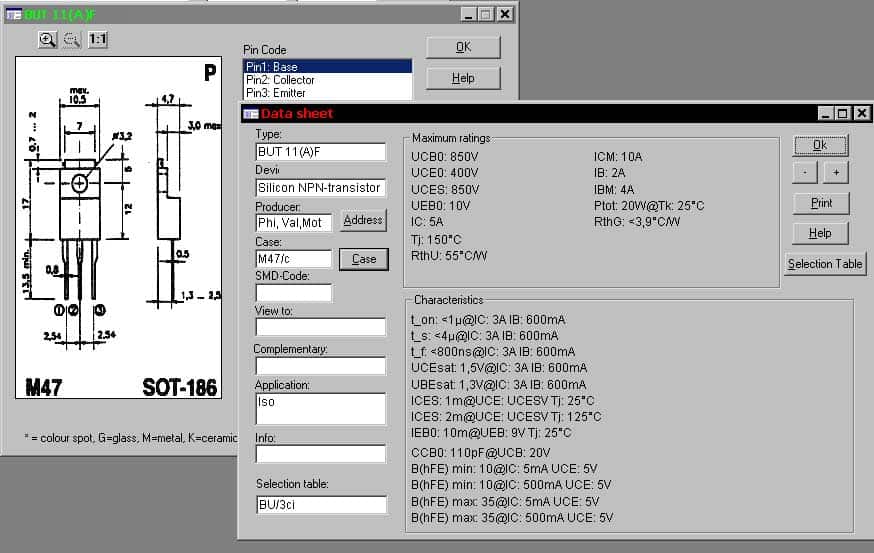
Task: Click the UBEsat: 1,3V characteristic line
Action: pyautogui.click(x=498, y=385)
